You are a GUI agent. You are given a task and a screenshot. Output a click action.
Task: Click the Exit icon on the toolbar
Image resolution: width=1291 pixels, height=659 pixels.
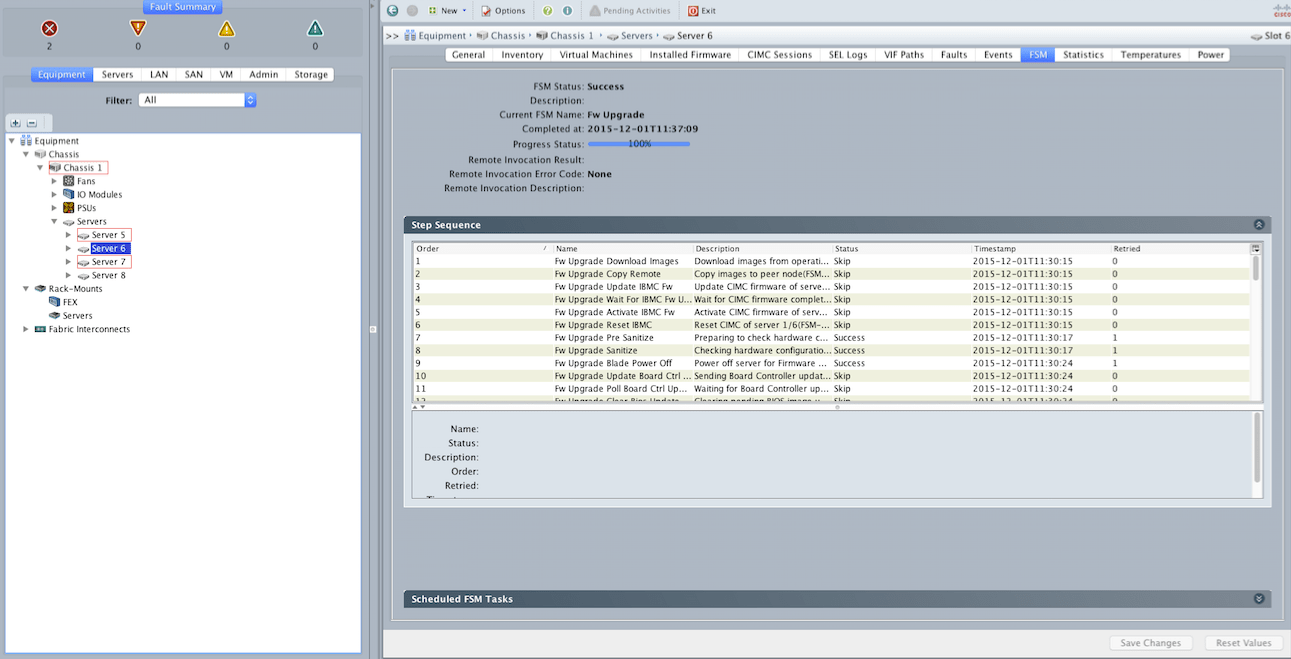[691, 11]
